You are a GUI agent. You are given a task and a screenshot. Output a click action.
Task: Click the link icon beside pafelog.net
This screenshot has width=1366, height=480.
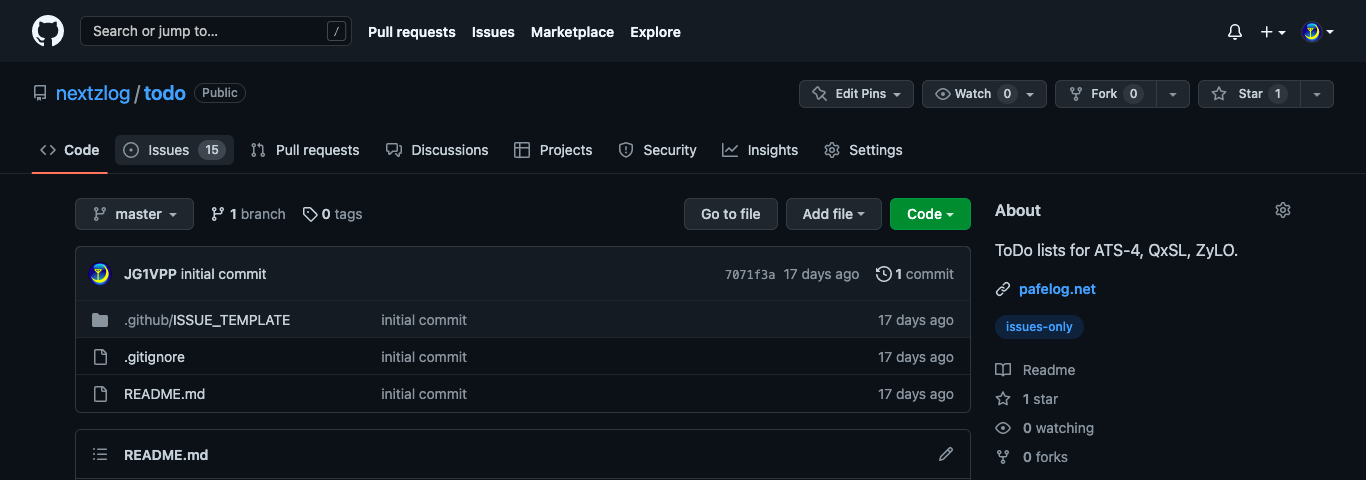tap(1003, 289)
